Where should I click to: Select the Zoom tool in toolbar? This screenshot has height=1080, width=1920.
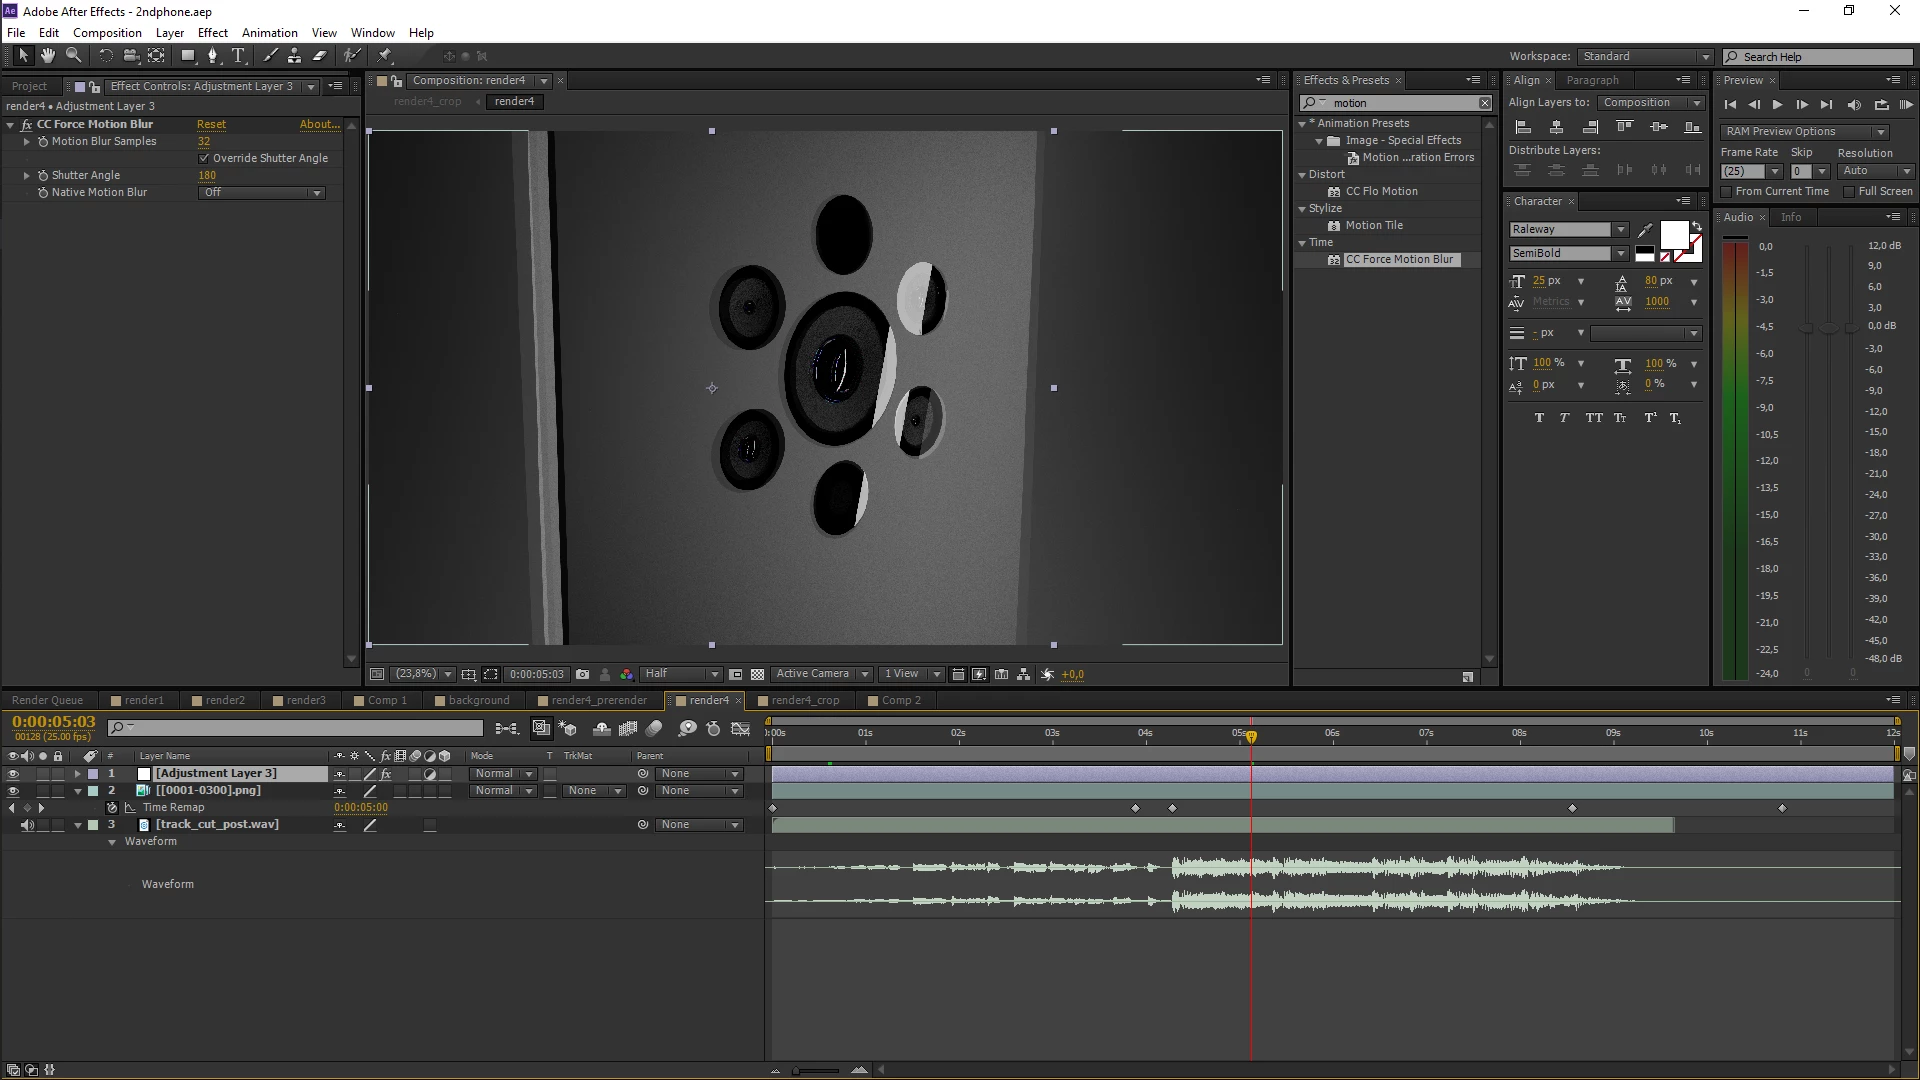[73, 56]
